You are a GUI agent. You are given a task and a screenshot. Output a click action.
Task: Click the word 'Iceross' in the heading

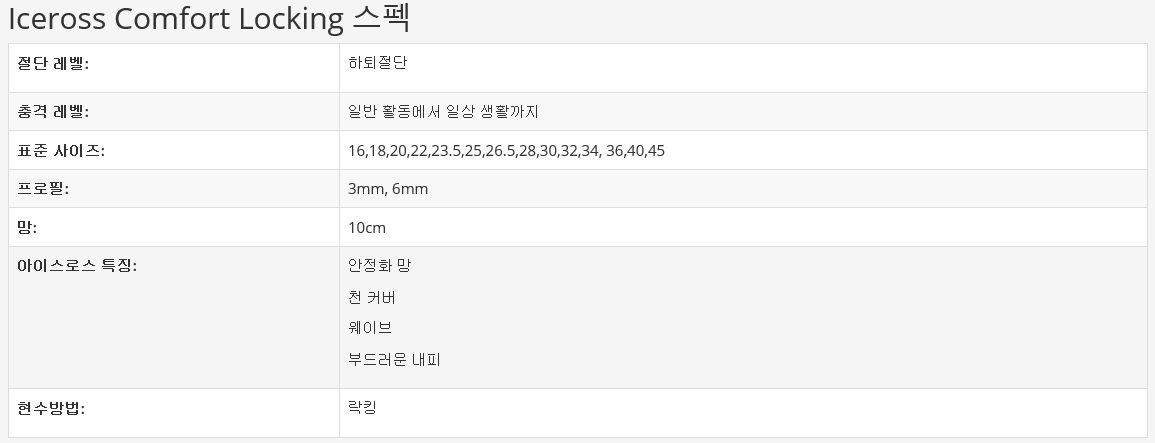54,19
